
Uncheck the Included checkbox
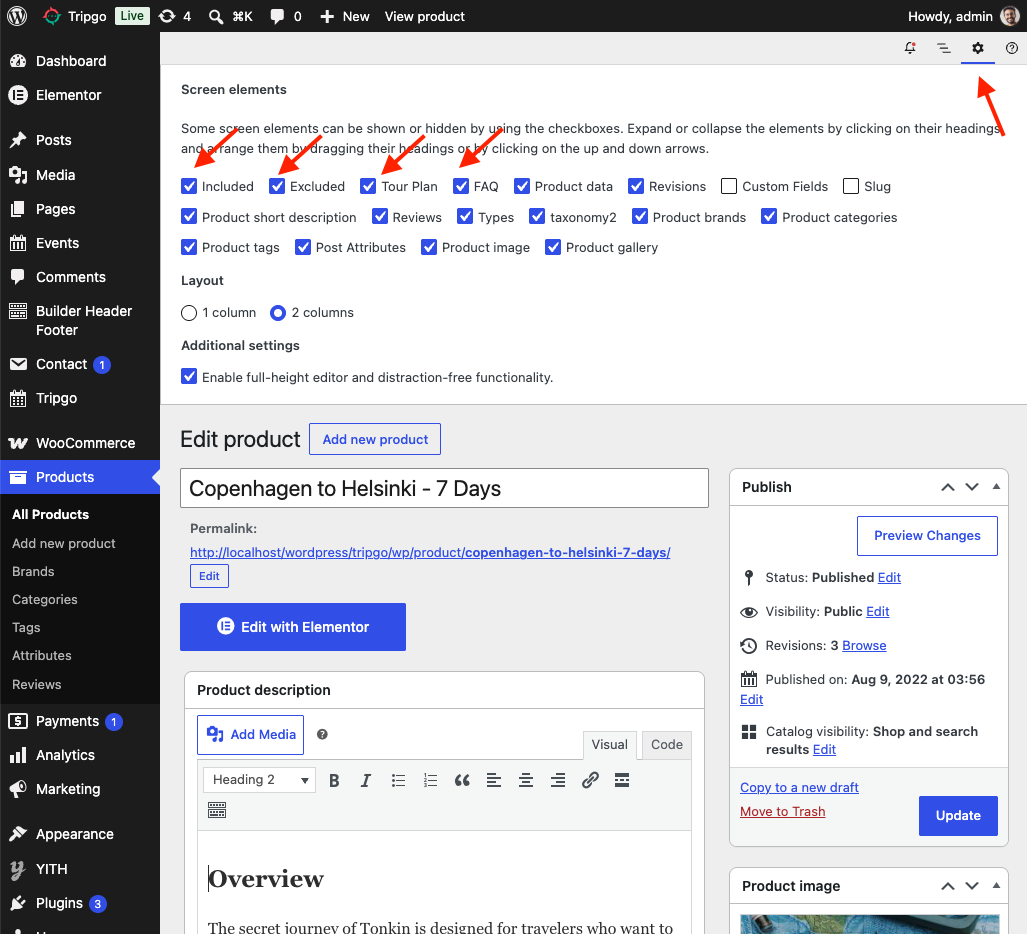pos(189,186)
